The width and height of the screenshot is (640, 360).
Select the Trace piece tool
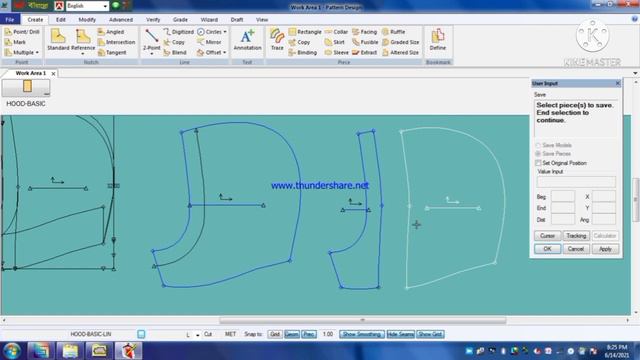click(x=277, y=40)
